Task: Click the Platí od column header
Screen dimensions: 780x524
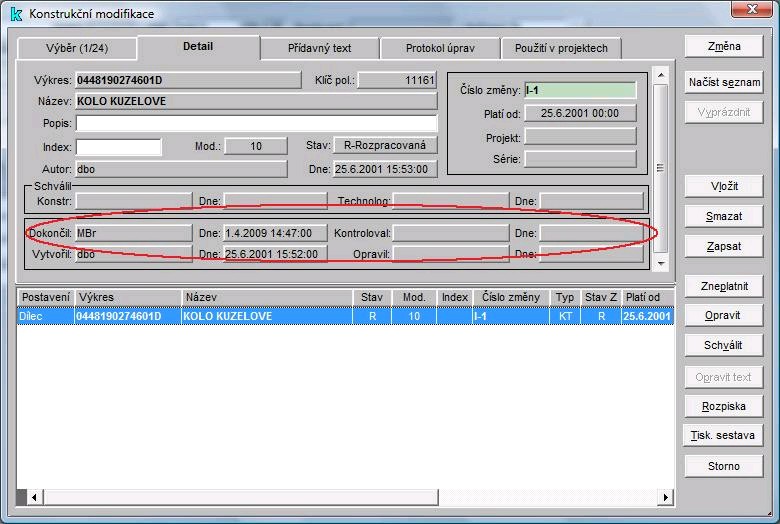Action: 648,297
